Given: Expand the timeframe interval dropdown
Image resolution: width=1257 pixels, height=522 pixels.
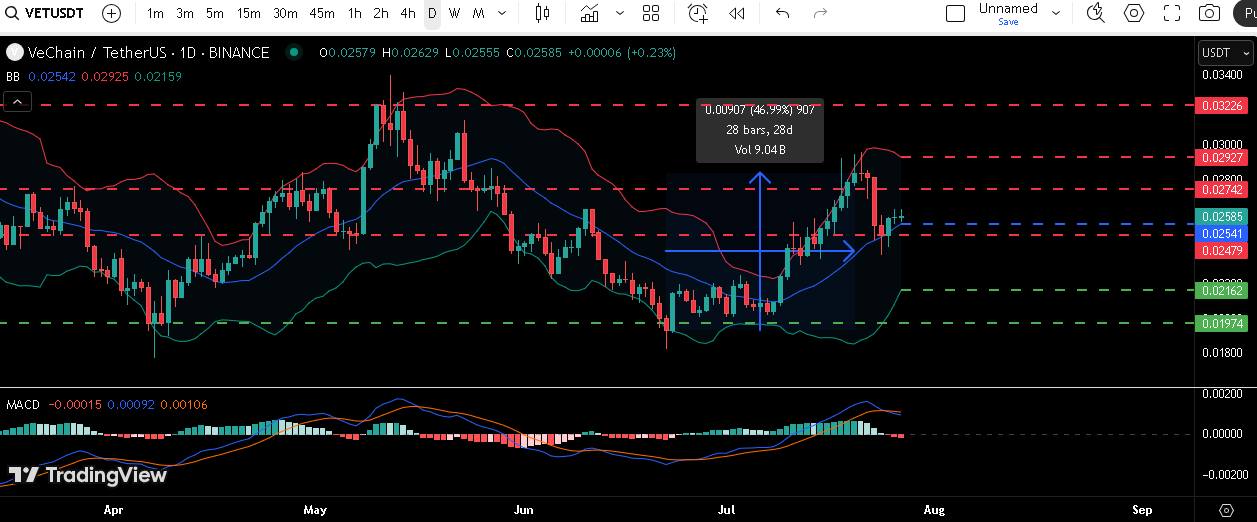Looking at the screenshot, I should pos(503,14).
